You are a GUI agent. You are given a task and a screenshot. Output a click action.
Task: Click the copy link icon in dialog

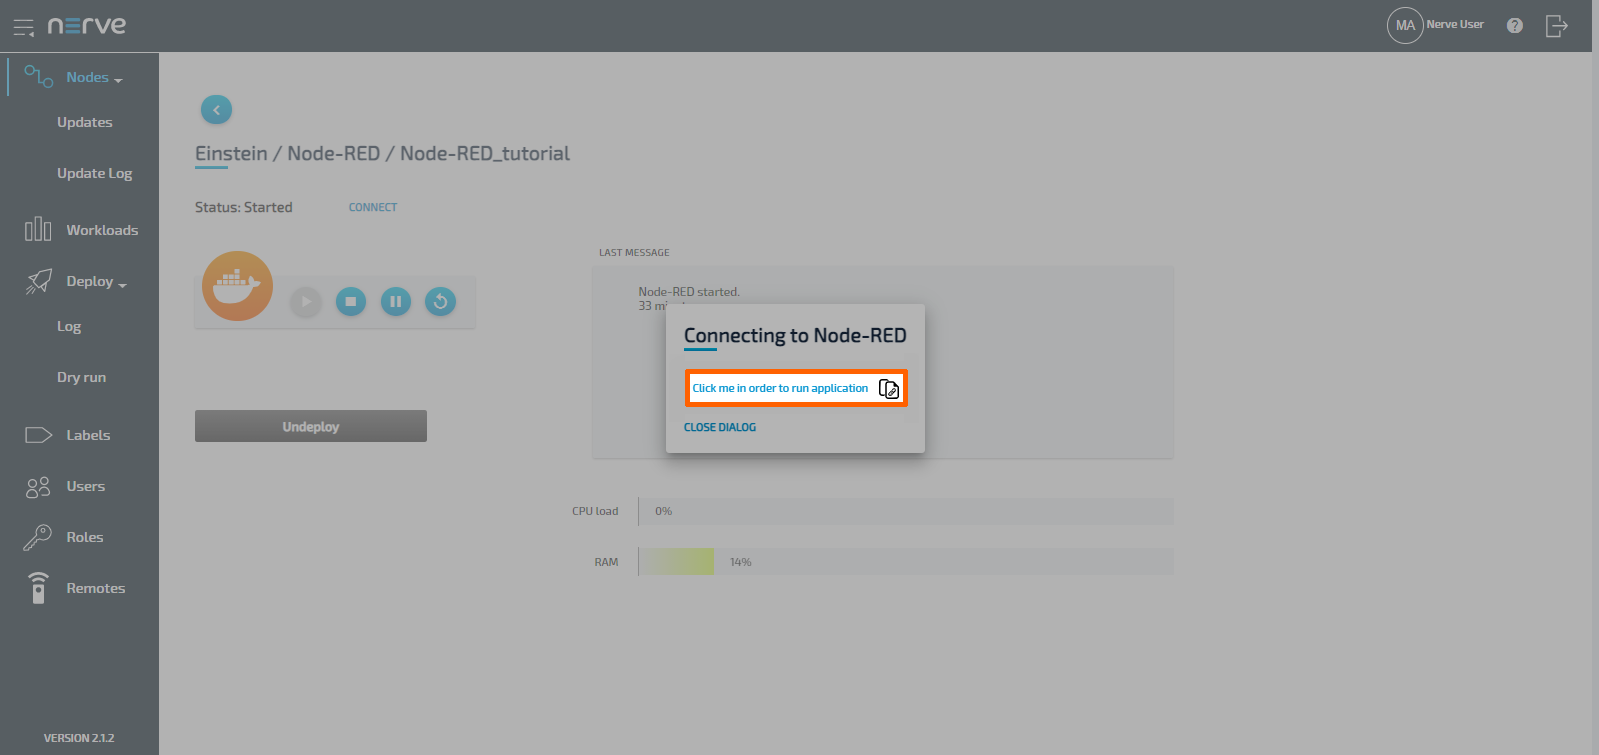(x=888, y=388)
